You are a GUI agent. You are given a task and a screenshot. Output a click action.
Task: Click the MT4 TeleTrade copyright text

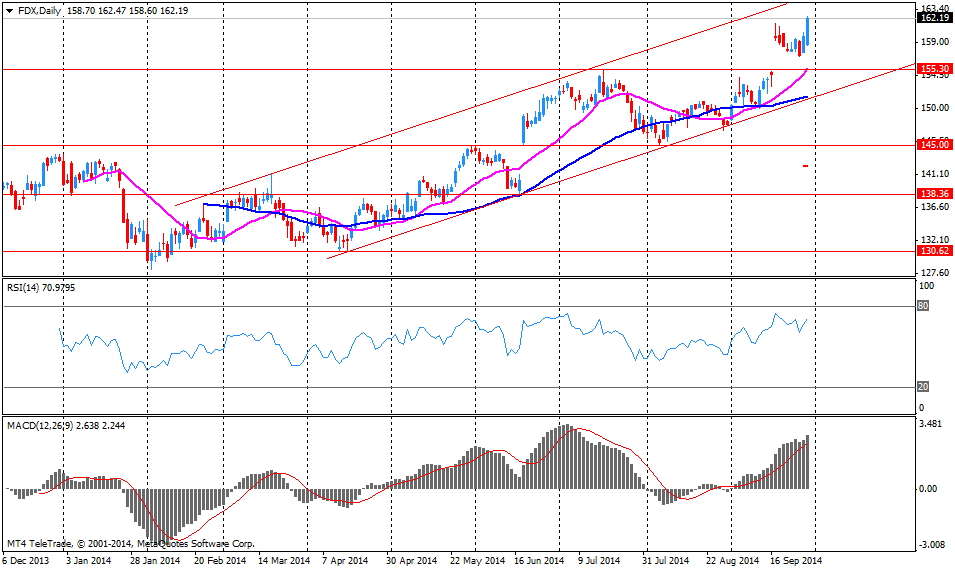click(130, 544)
